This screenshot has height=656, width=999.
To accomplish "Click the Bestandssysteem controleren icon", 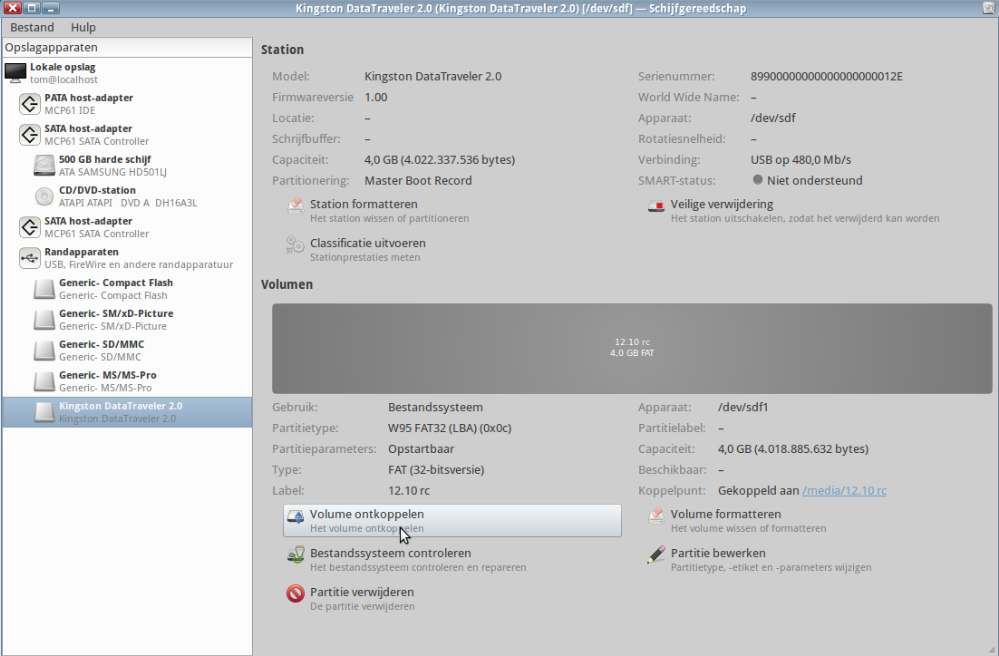I will click(x=296, y=555).
